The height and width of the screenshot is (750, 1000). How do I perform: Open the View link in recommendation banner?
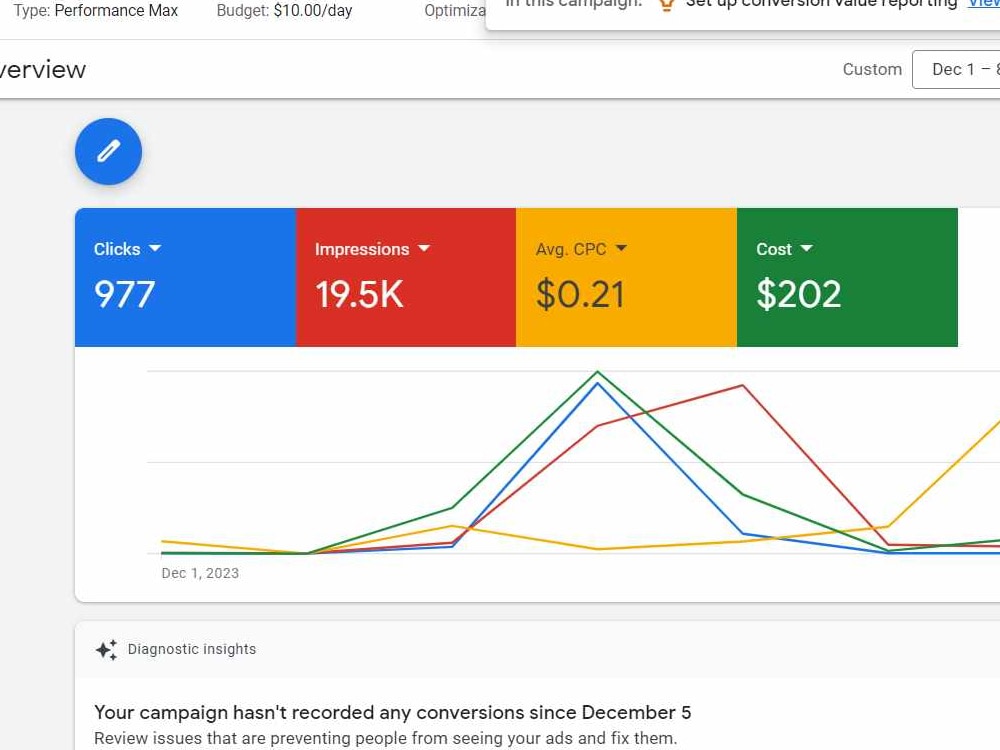point(984,3)
